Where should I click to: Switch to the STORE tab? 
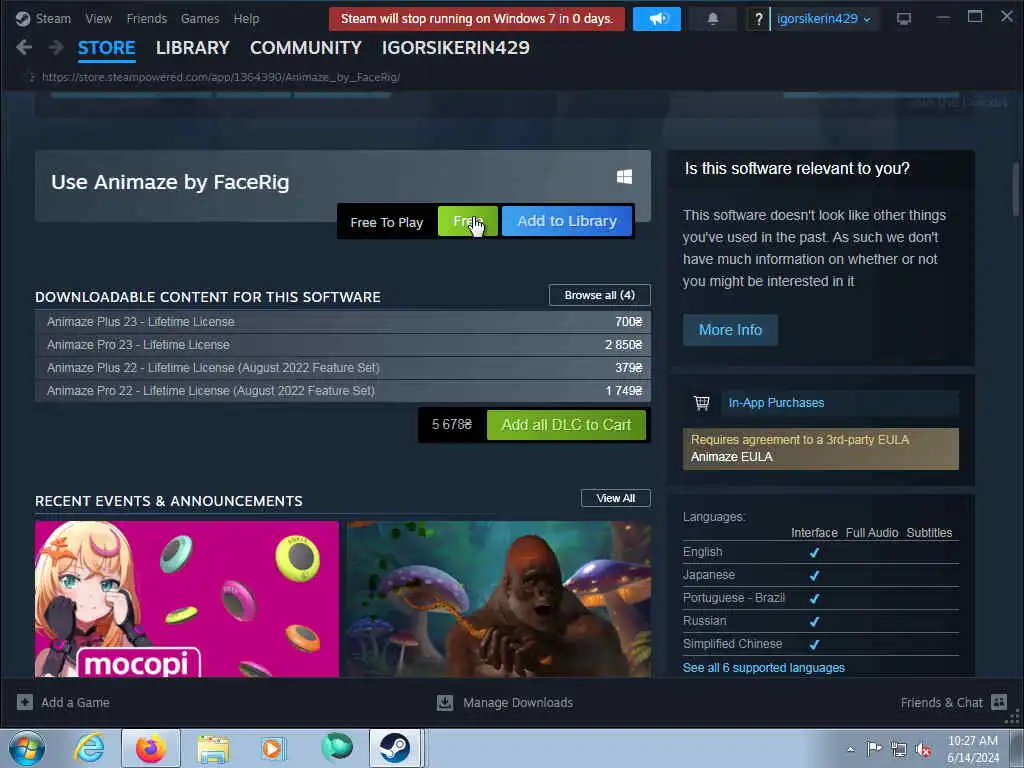(106, 48)
